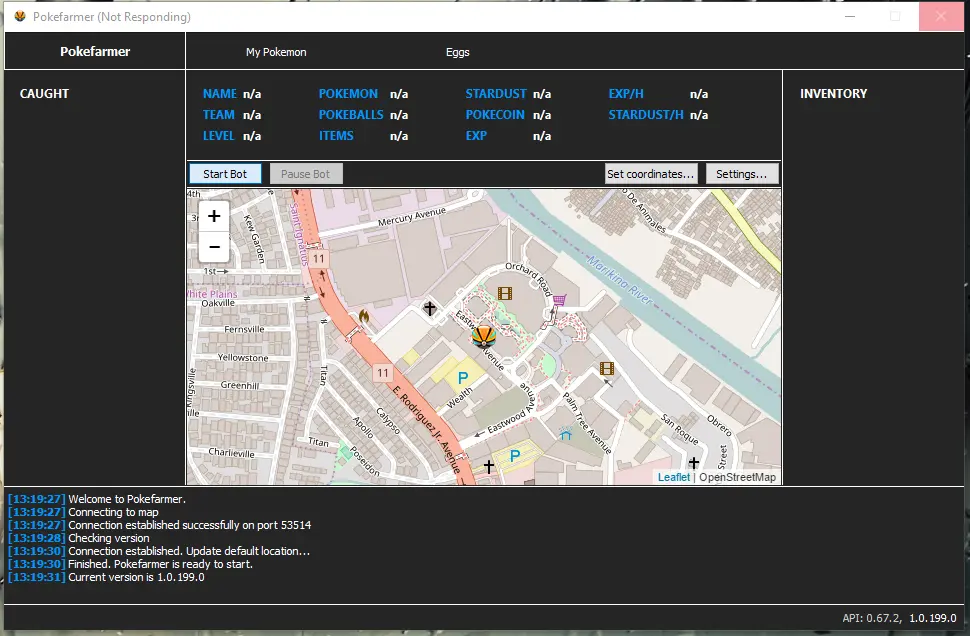Click the Marikina River label on the map
Viewport: 970px width, 636px height.
tap(620, 280)
